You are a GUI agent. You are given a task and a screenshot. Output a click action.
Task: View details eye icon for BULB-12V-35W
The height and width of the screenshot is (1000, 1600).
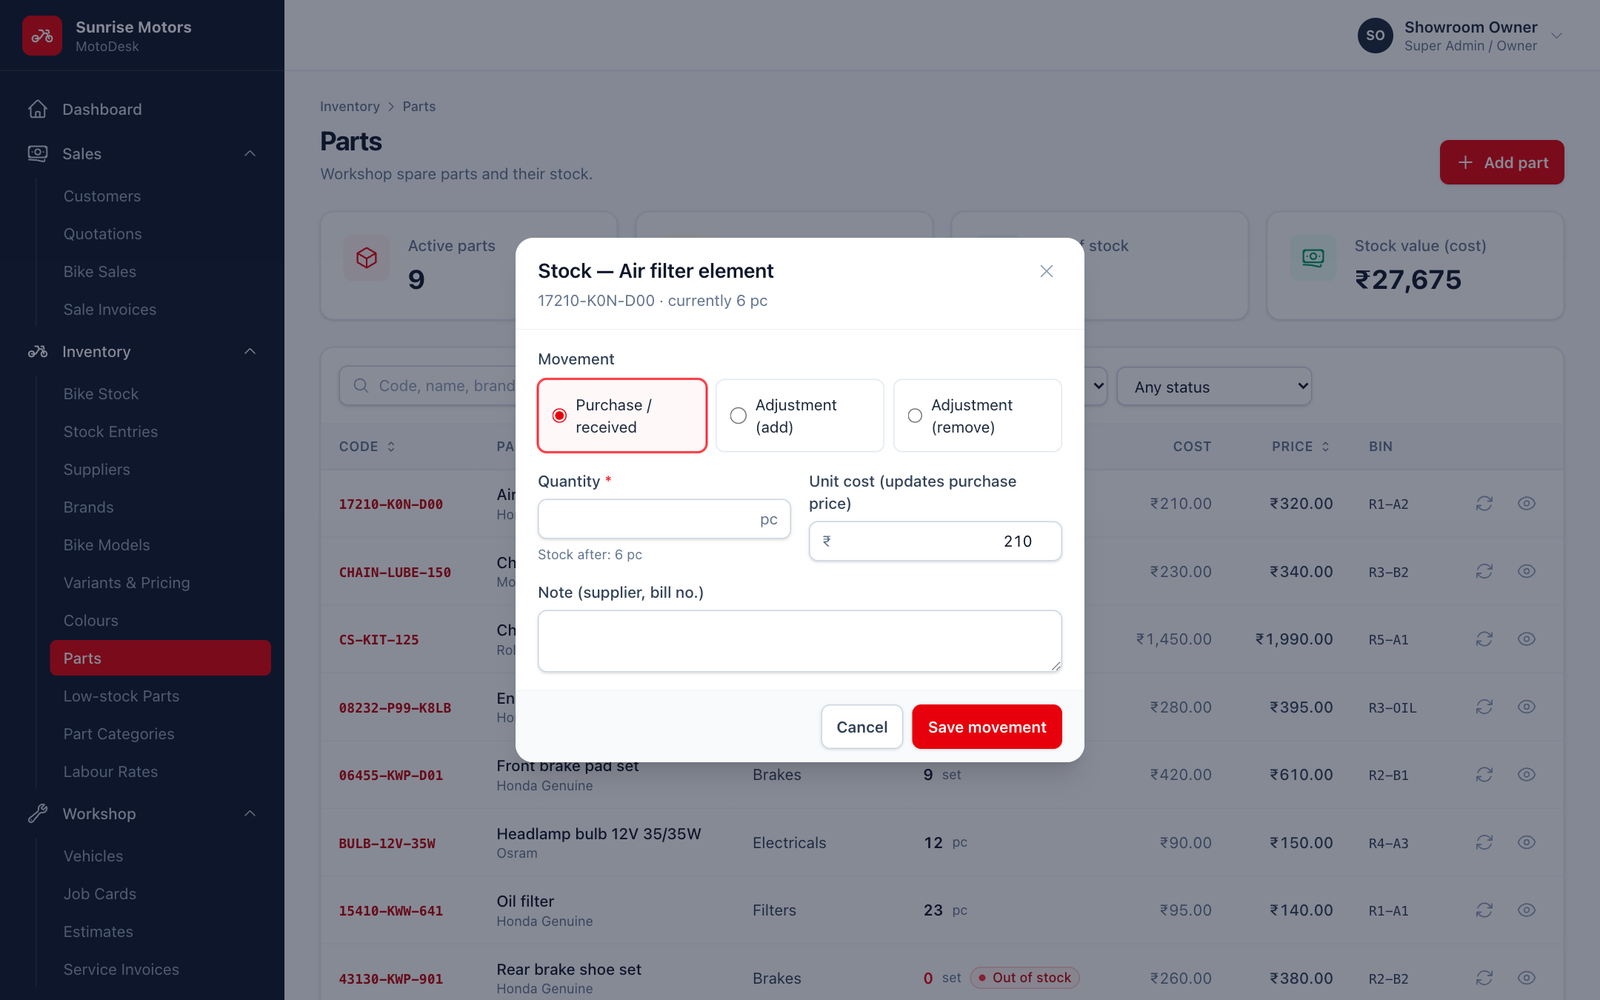pyautogui.click(x=1526, y=842)
